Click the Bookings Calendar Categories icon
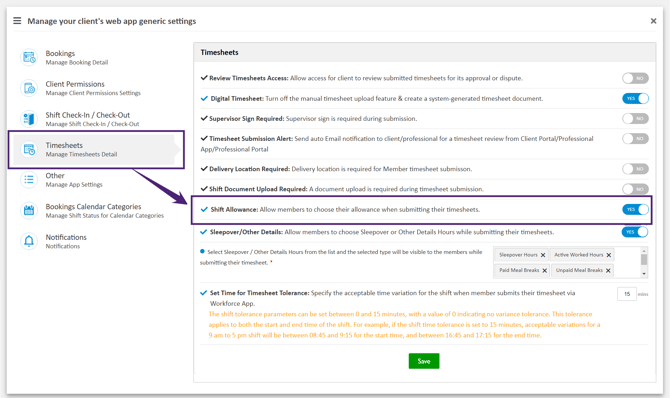Viewport: 670px width, 398px height. point(29,210)
